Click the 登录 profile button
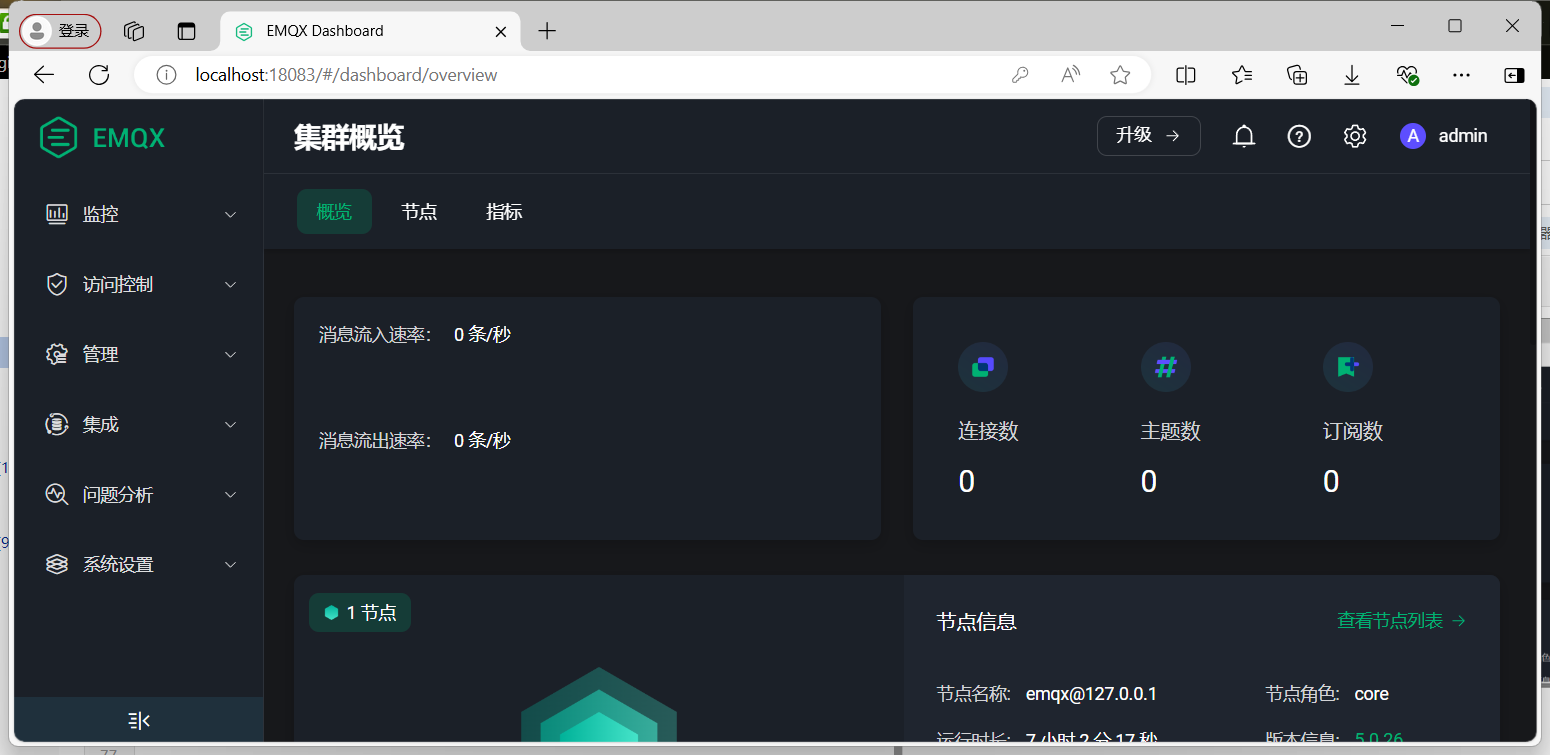 tap(60, 31)
